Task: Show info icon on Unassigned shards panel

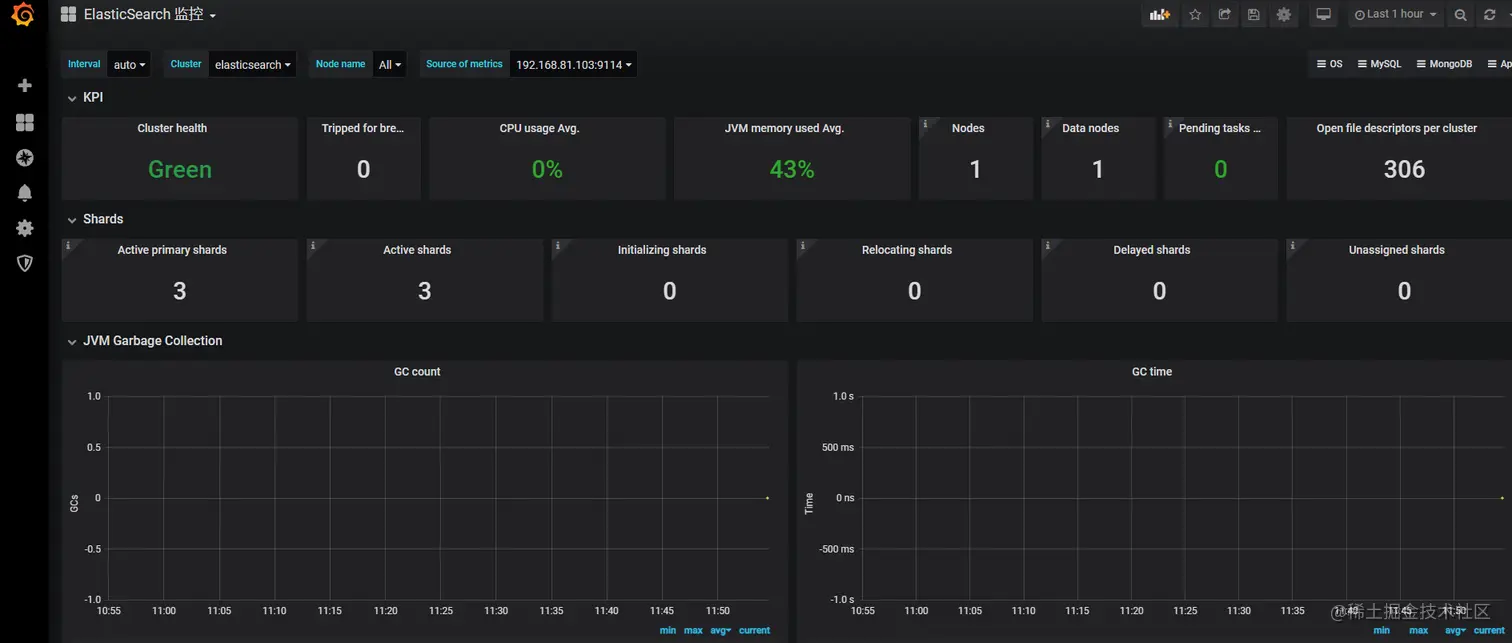Action: click(1293, 245)
